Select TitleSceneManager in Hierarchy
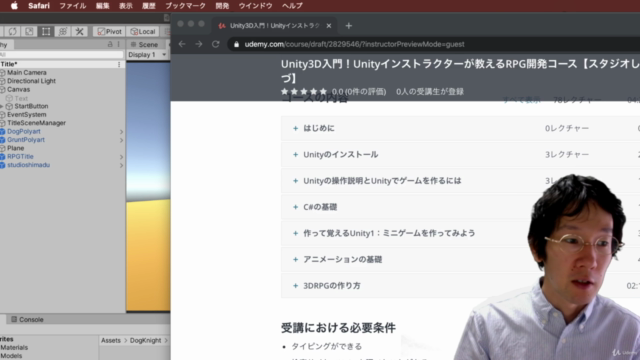This screenshot has height=360, width=640. [x=36, y=123]
